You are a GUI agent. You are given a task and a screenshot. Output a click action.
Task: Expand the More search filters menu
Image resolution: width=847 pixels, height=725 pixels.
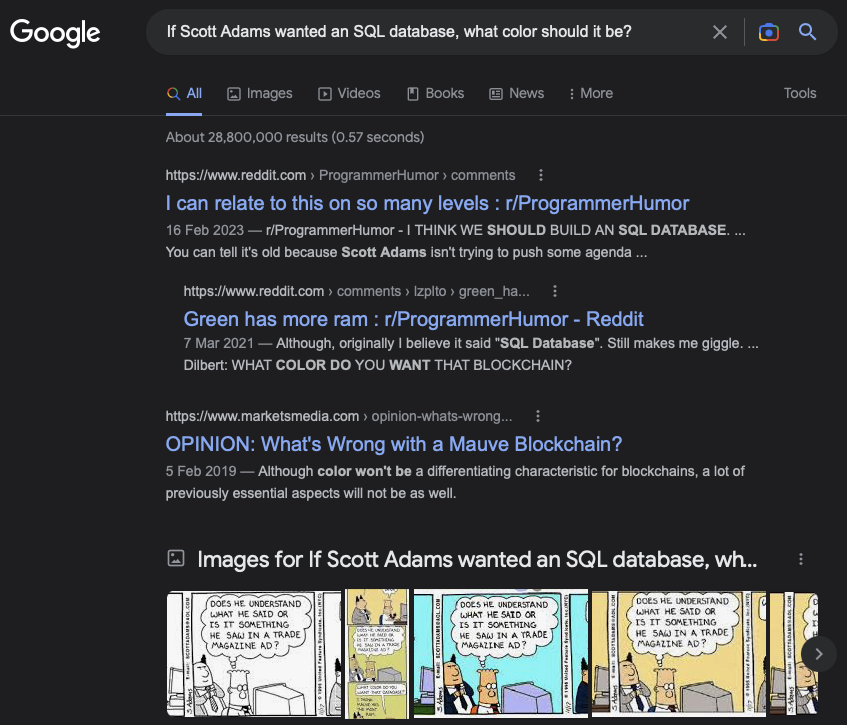(590, 93)
